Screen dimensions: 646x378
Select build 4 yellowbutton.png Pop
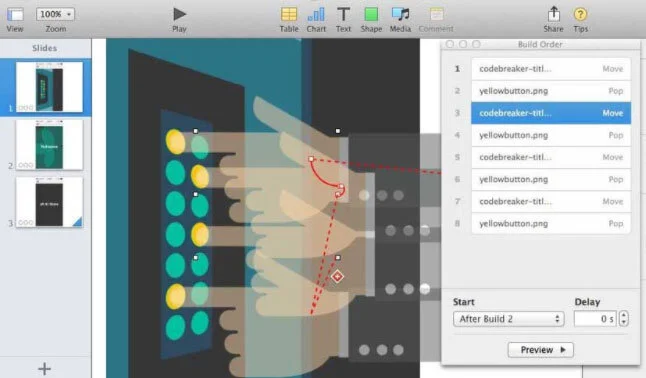pyautogui.click(x=551, y=135)
